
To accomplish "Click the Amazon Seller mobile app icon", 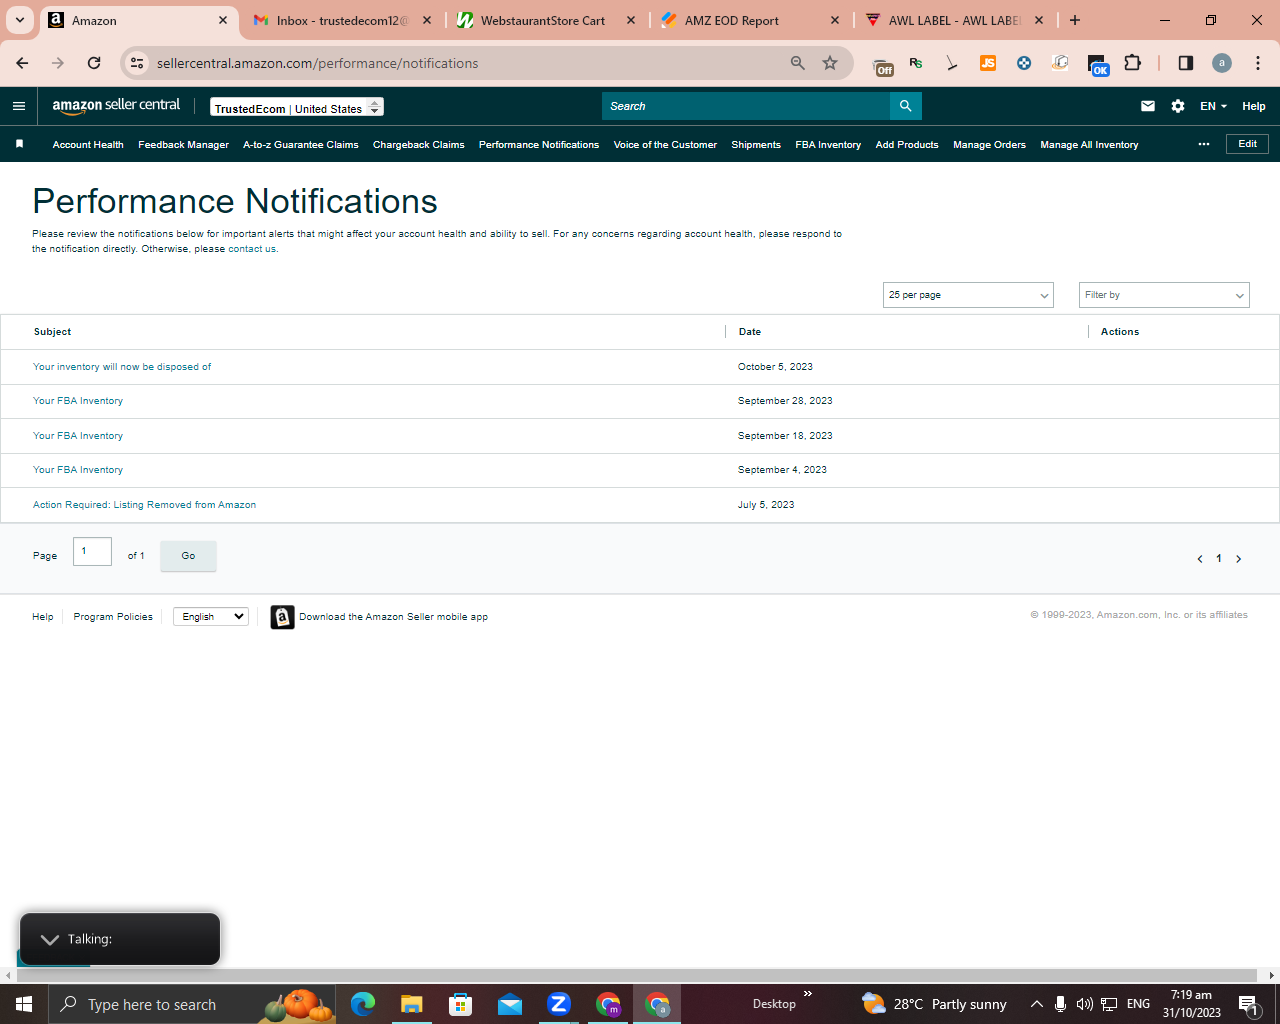I will (283, 617).
